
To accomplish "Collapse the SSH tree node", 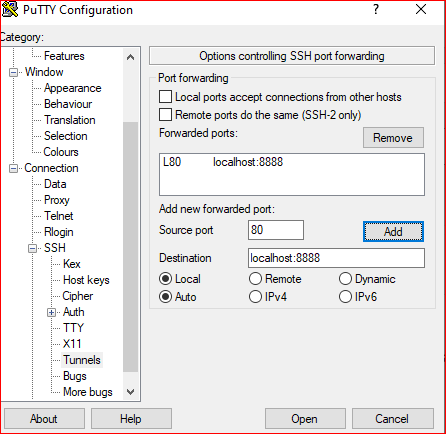I will click(32, 248).
